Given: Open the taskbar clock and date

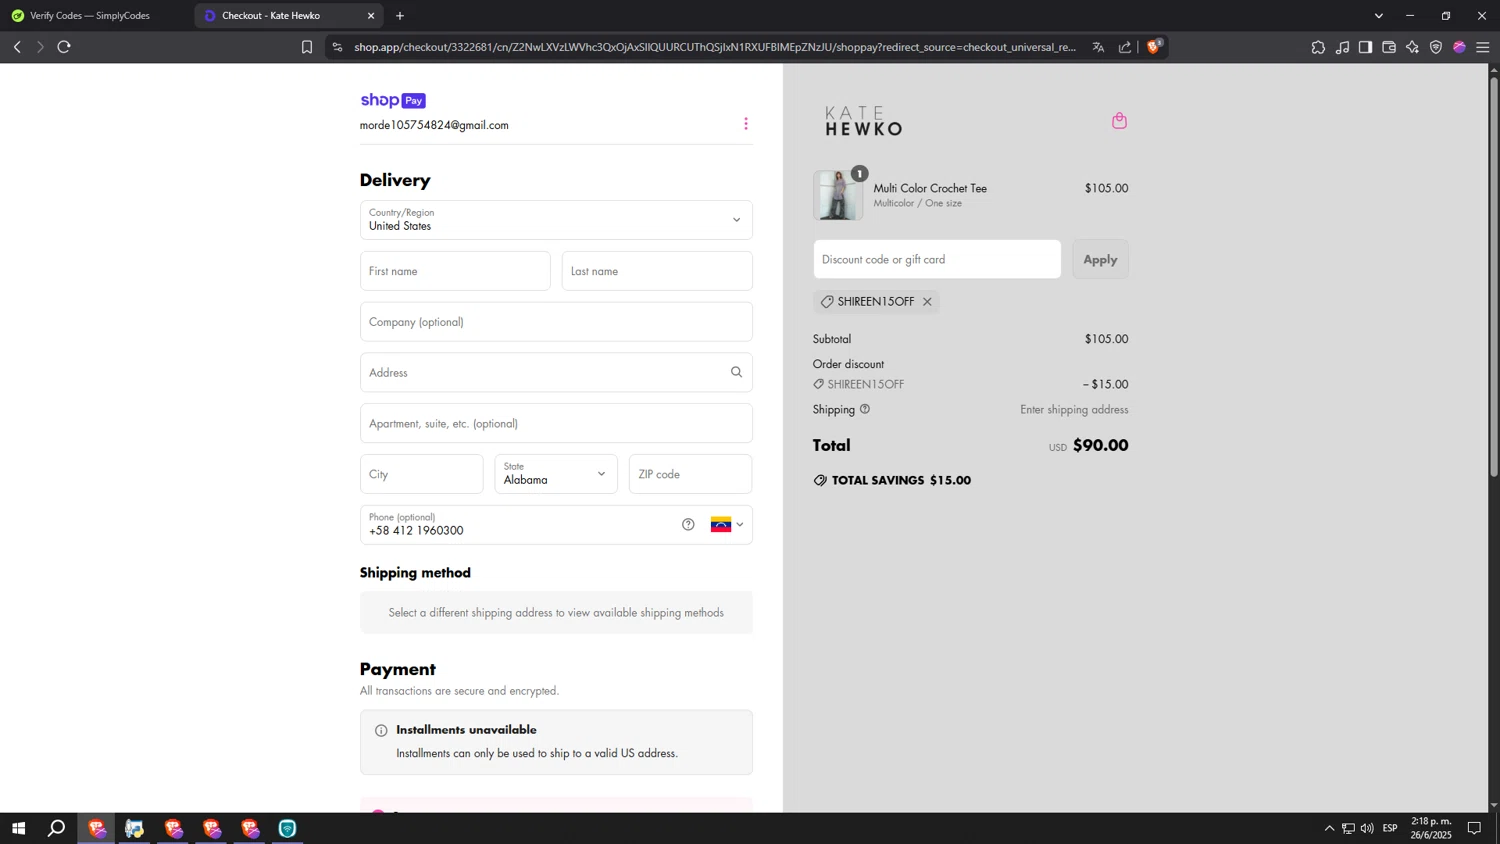Looking at the screenshot, I should pyautogui.click(x=1431, y=828).
